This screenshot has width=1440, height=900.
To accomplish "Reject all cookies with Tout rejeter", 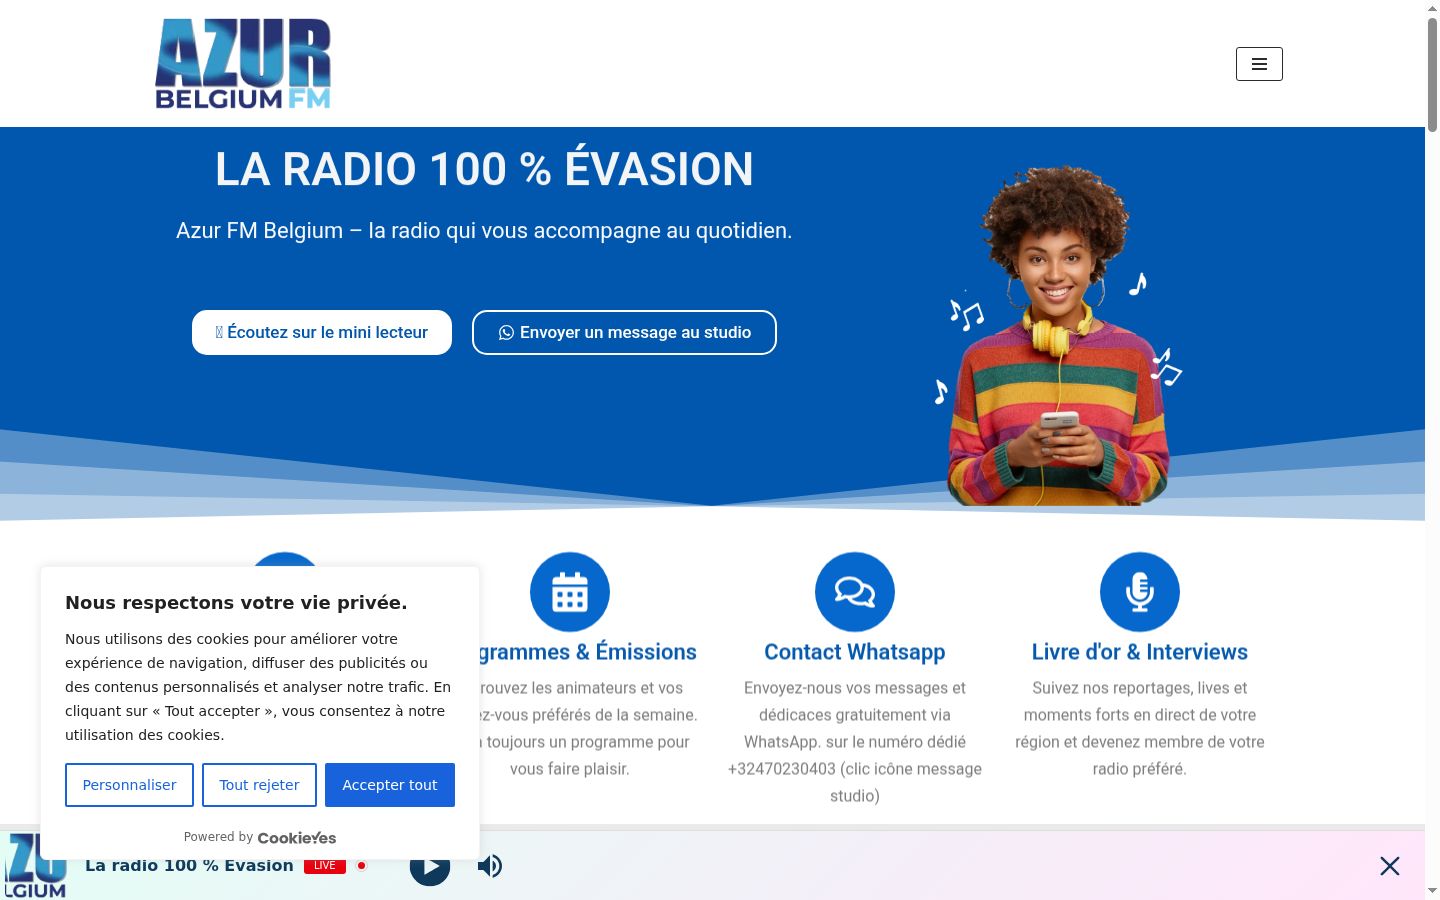I will tap(259, 785).
